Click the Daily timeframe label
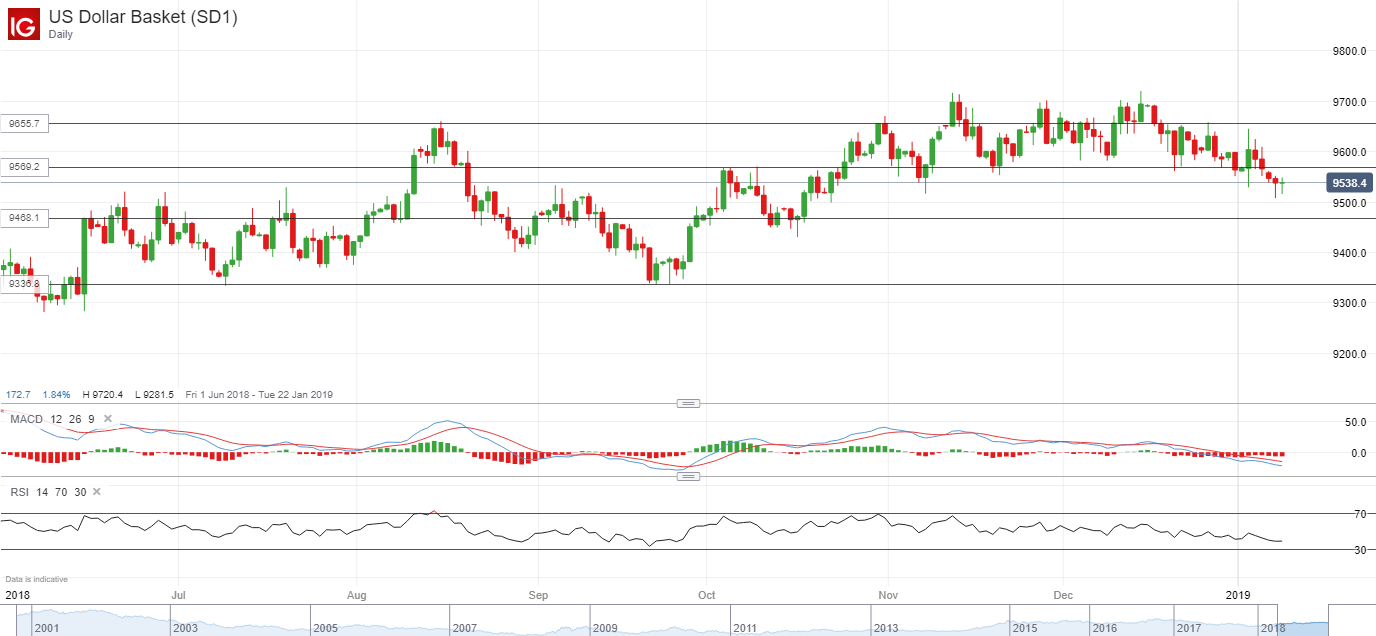 pos(61,34)
